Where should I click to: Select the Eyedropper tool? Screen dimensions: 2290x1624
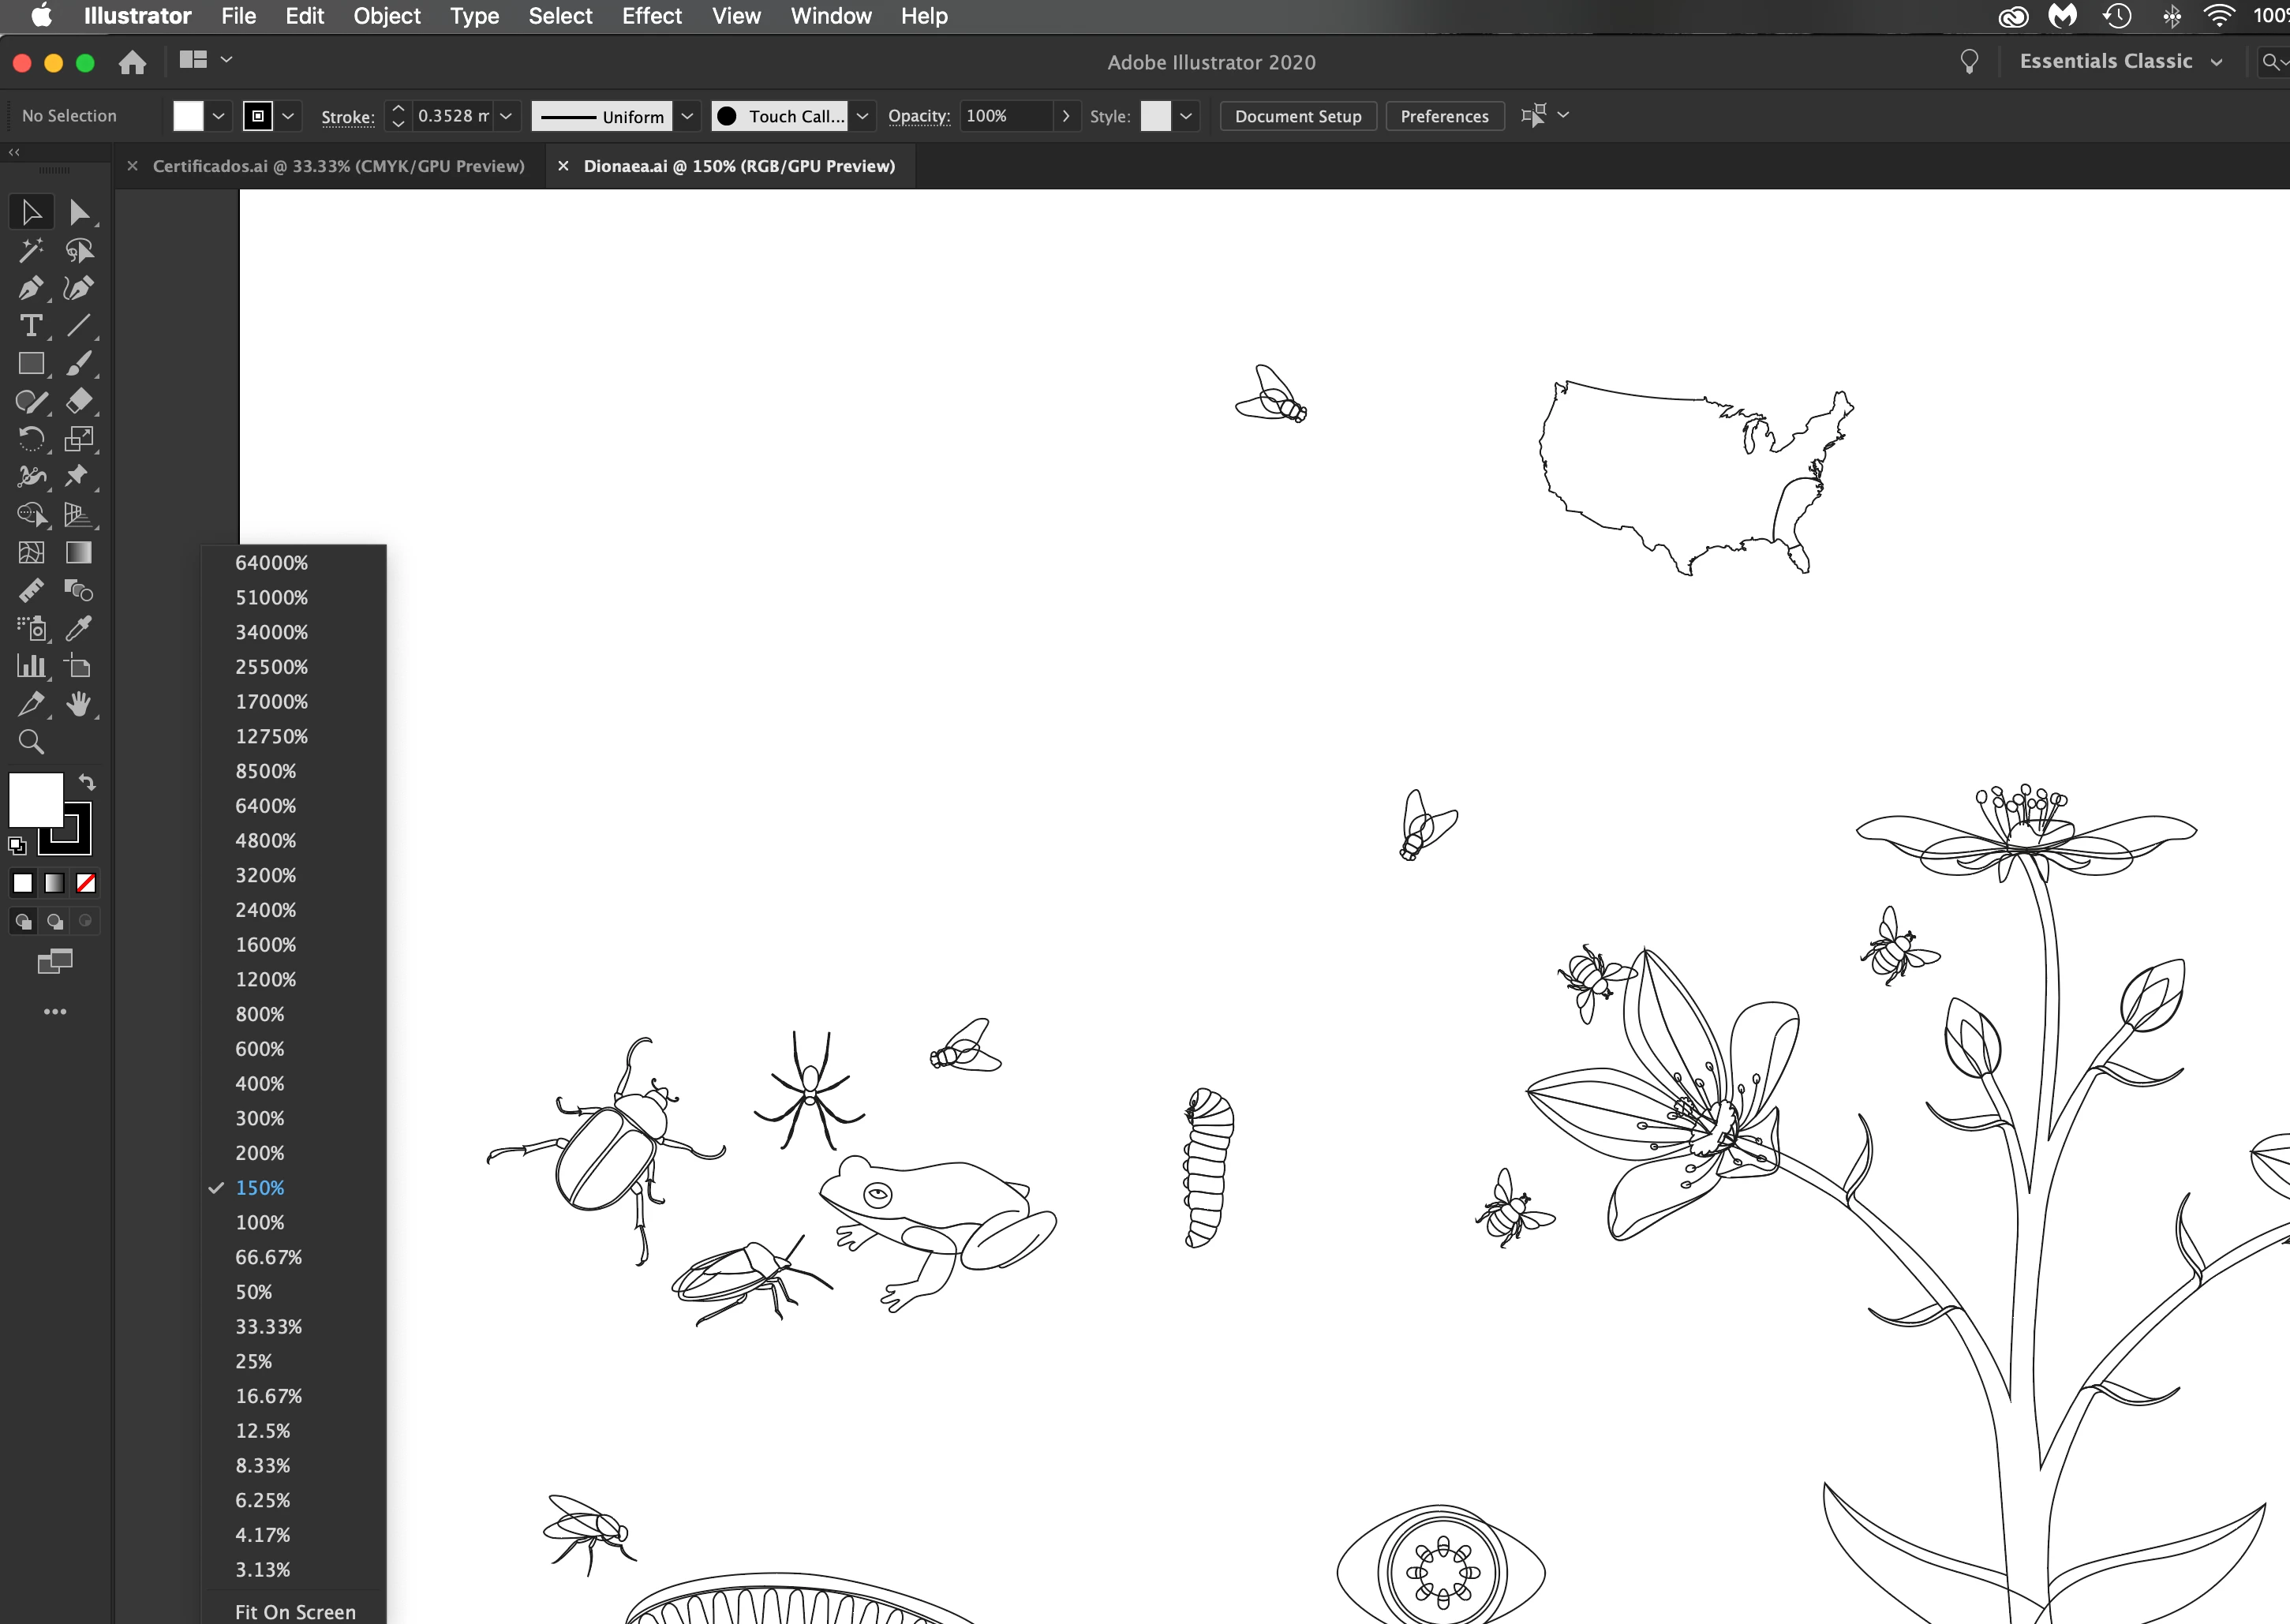[x=79, y=628]
